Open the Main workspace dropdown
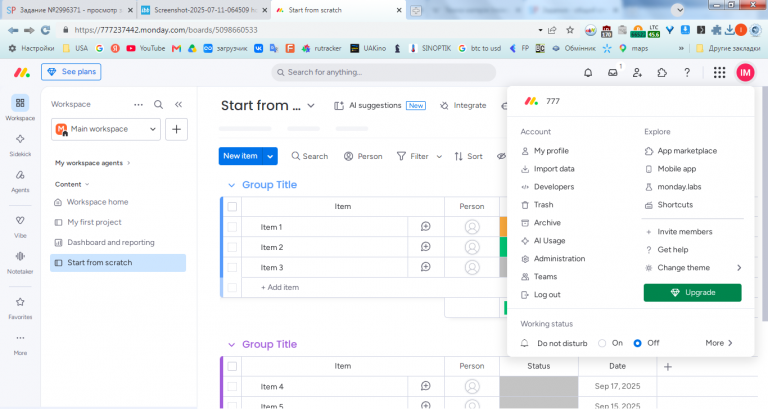This screenshot has width=768, height=409. point(106,129)
